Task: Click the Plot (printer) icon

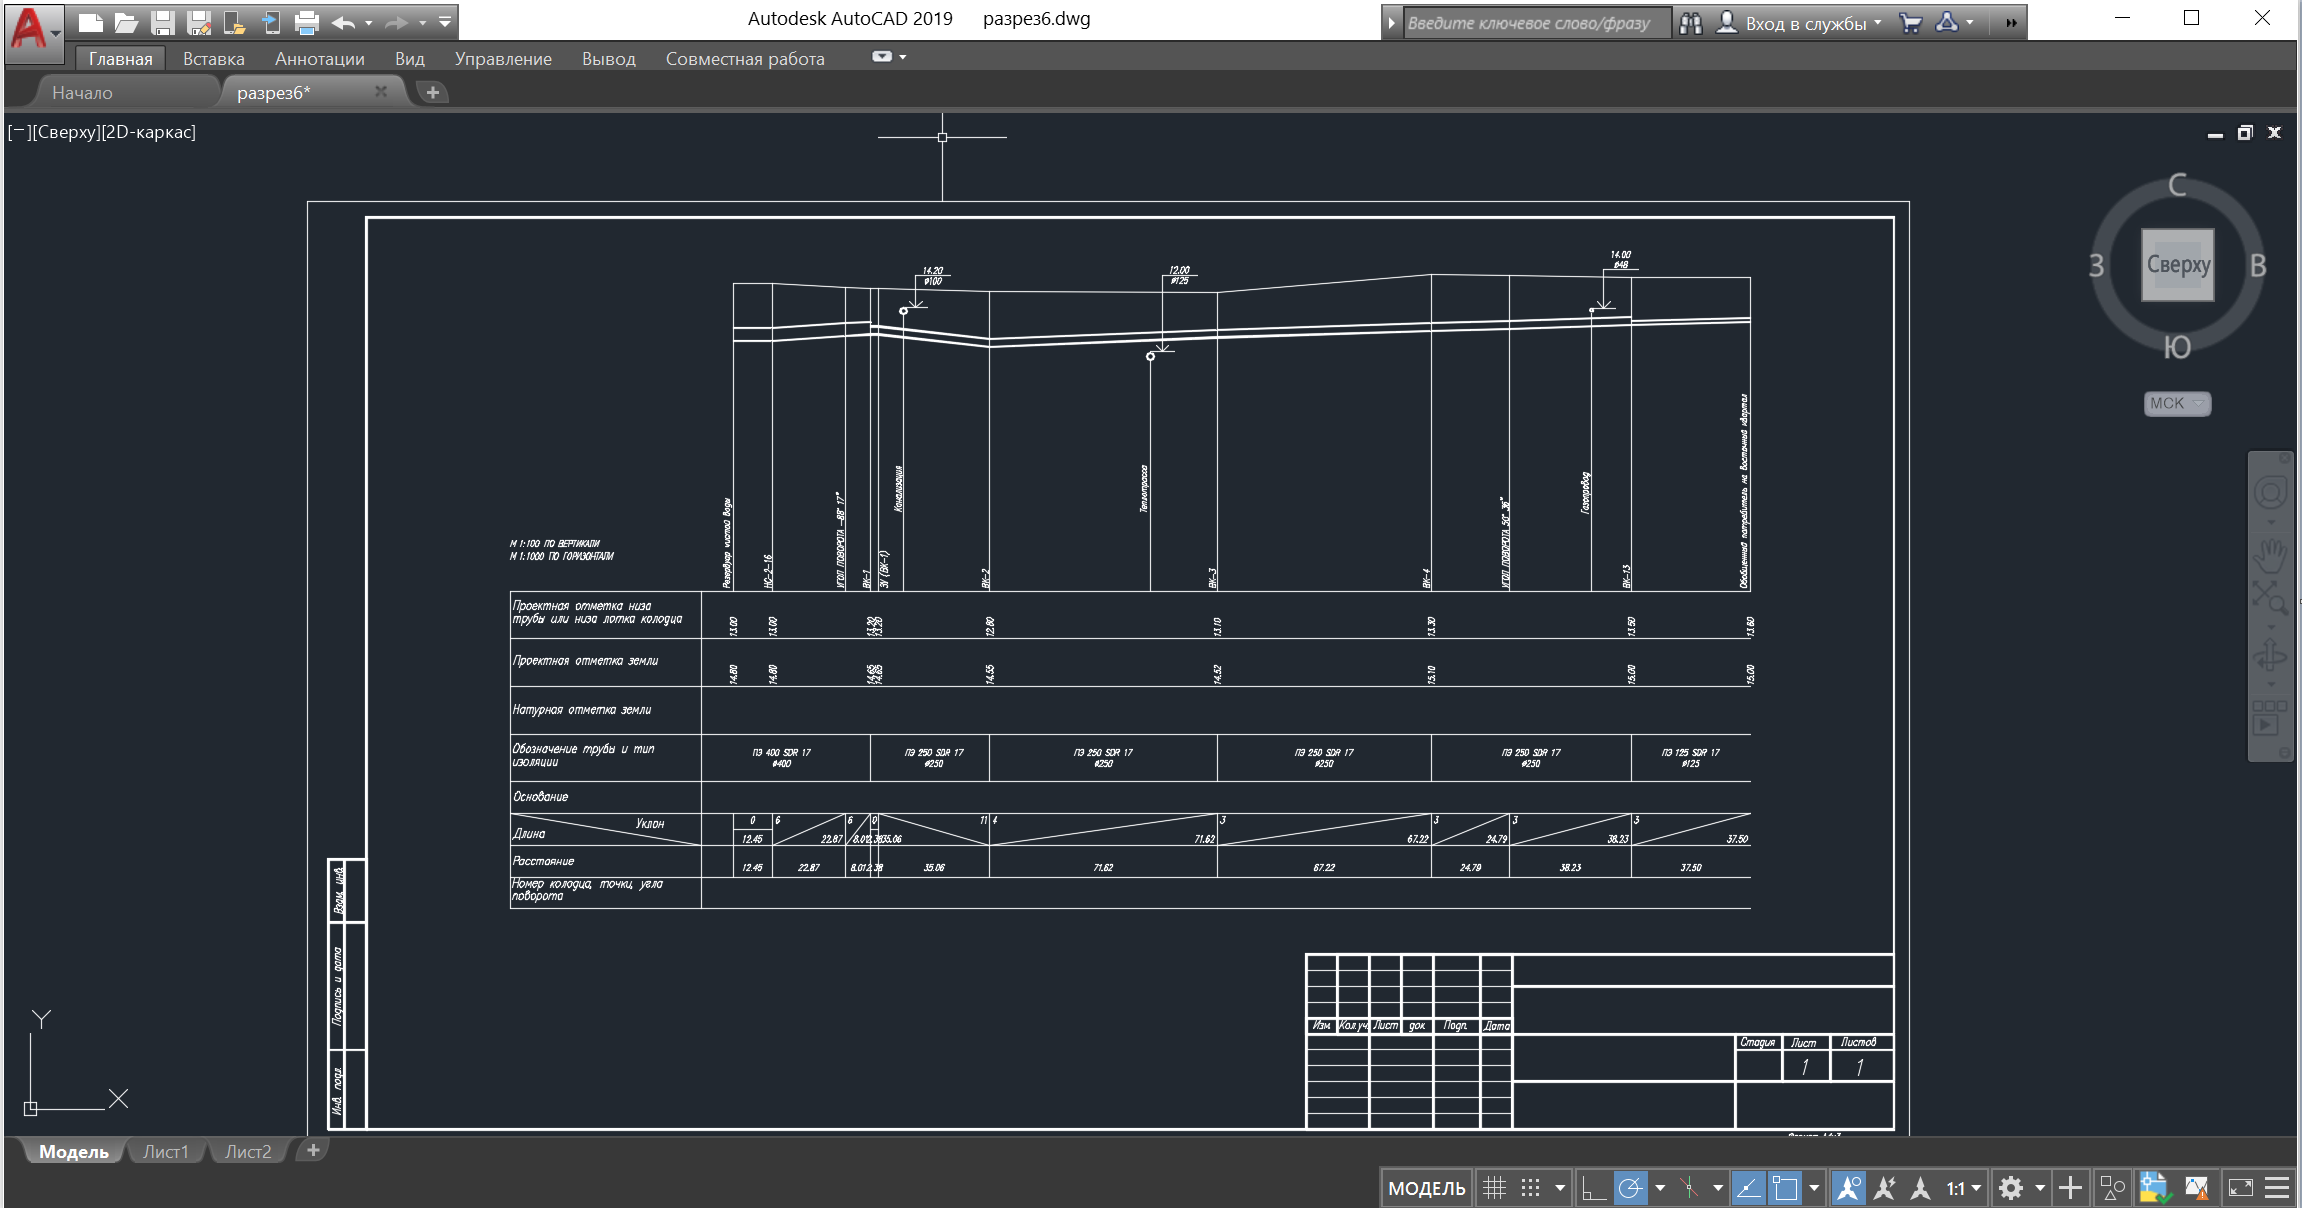Action: [307, 22]
